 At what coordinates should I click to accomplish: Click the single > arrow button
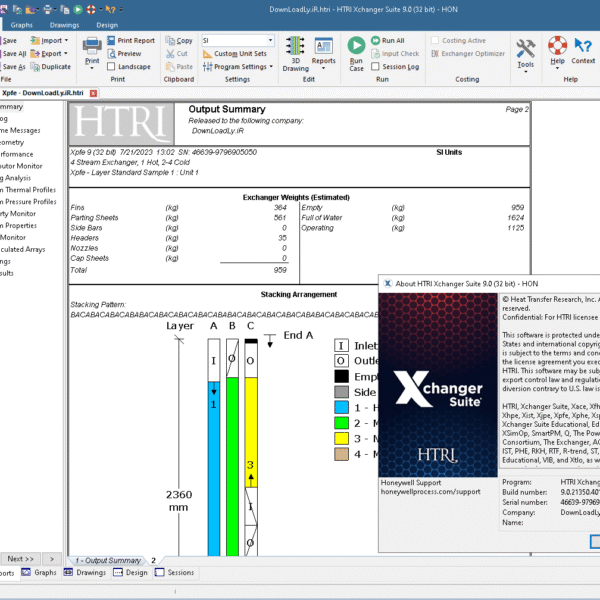tap(52, 559)
